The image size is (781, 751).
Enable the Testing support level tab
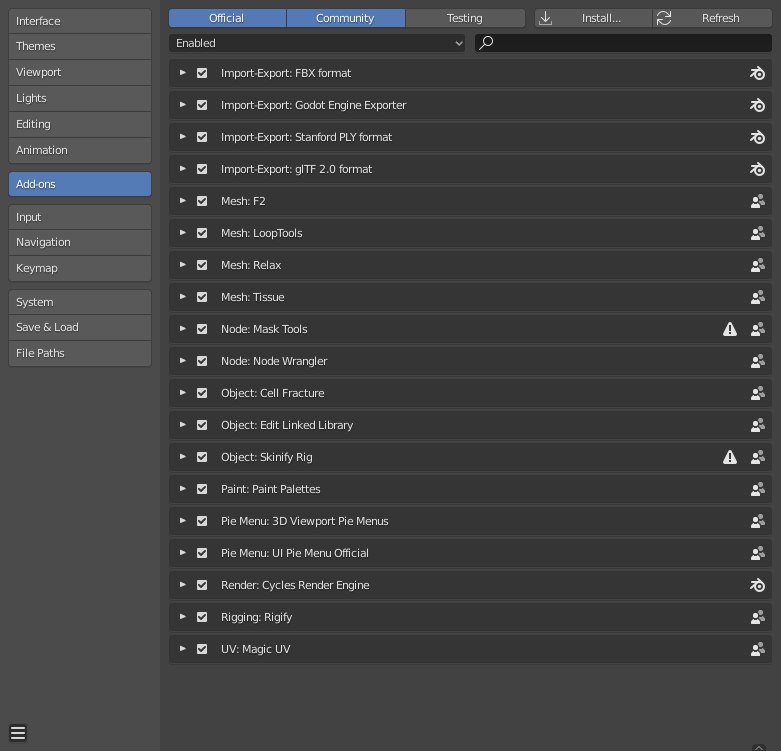pyautogui.click(x=465, y=18)
